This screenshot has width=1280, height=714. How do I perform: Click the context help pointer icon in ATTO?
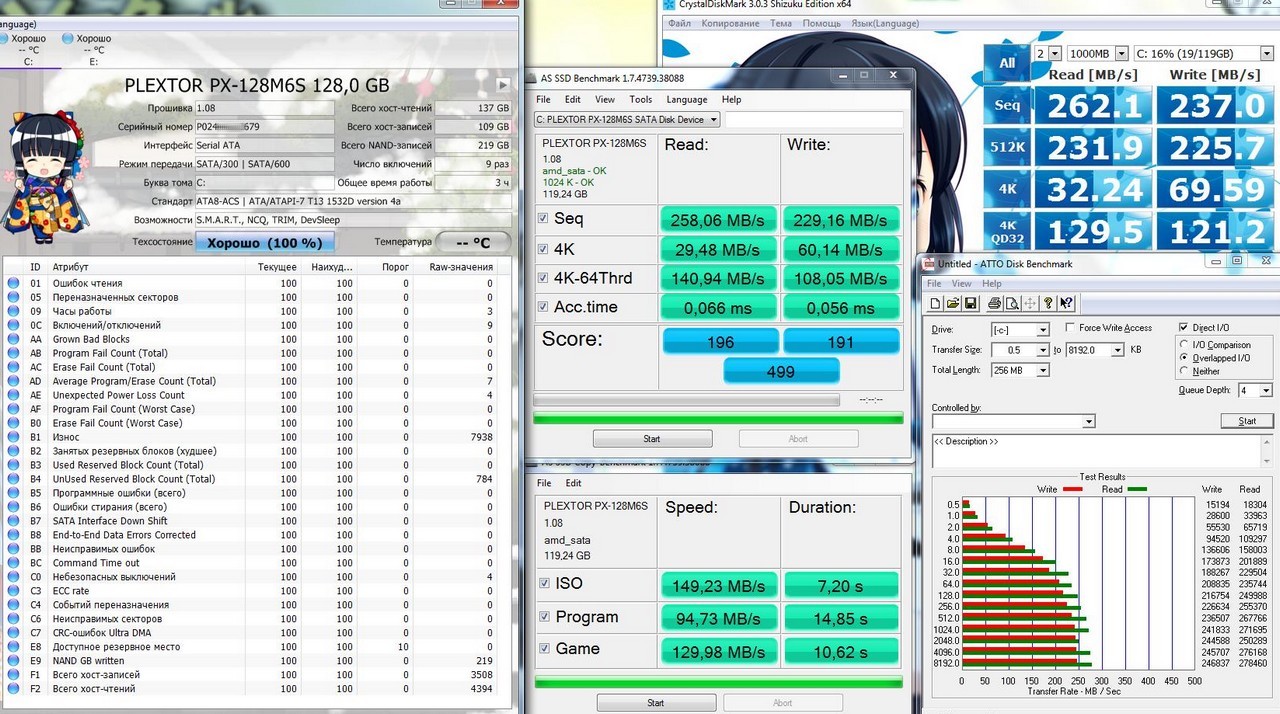(1067, 303)
